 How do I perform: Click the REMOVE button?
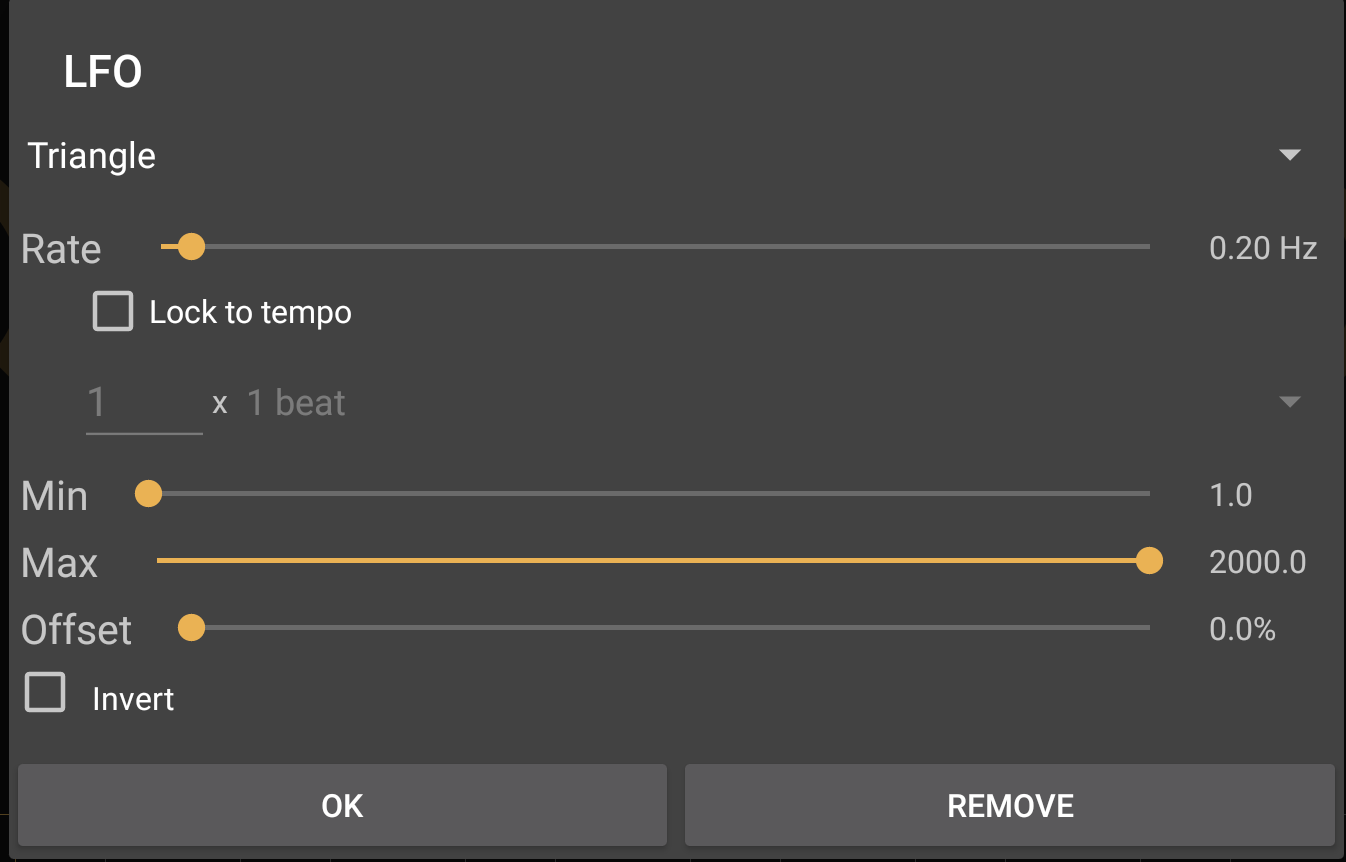tap(1010, 806)
